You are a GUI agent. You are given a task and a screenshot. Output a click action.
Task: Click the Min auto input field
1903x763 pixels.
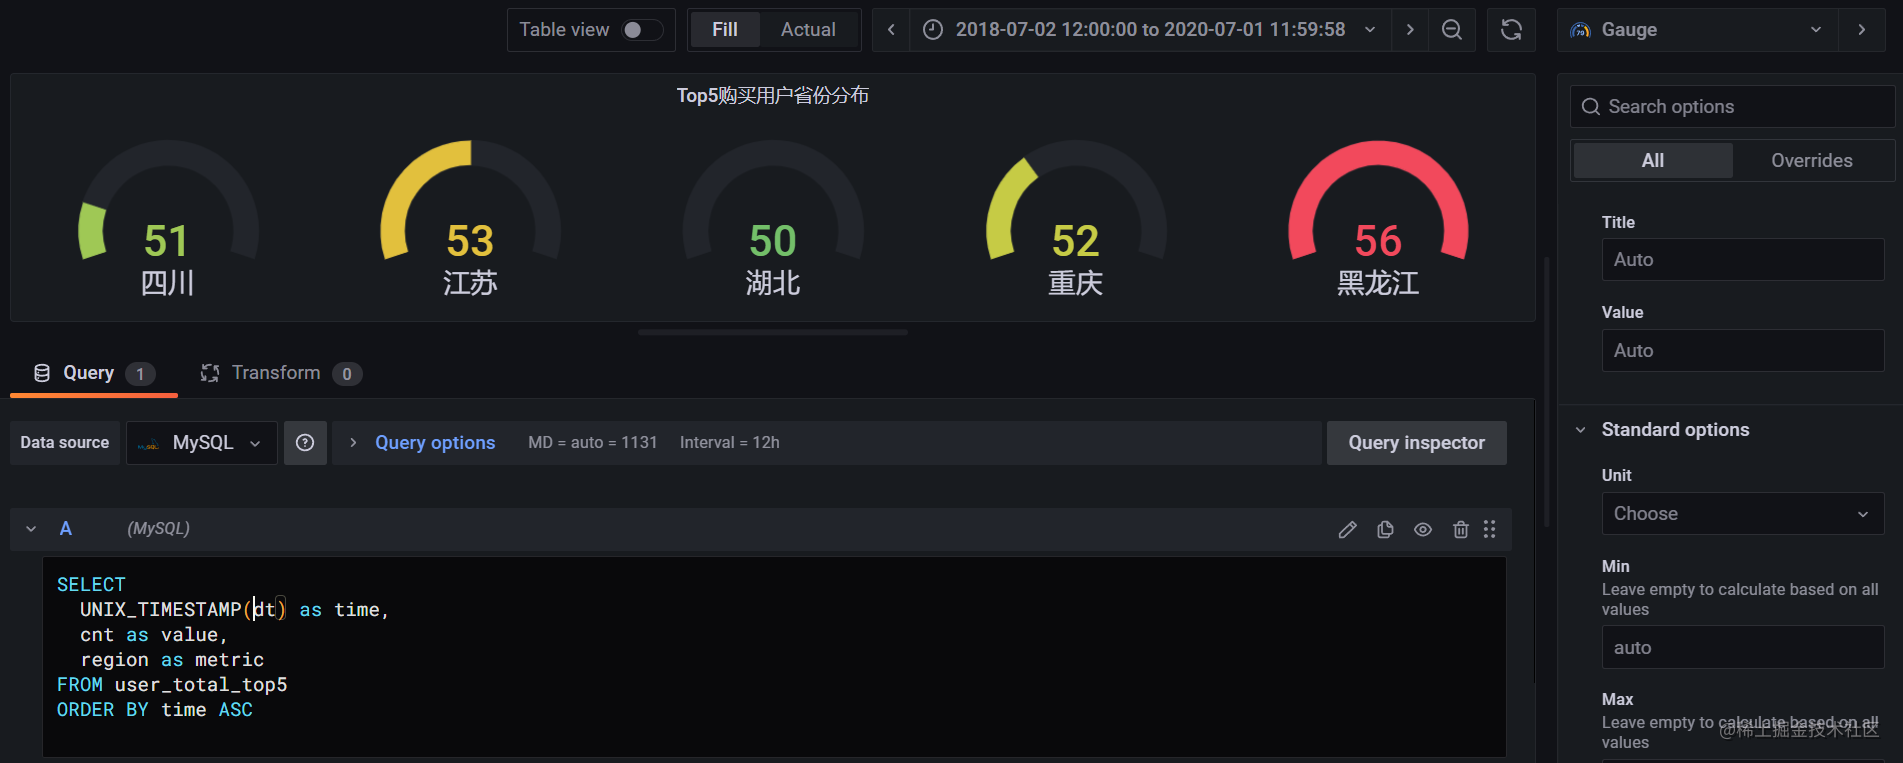click(x=1743, y=648)
